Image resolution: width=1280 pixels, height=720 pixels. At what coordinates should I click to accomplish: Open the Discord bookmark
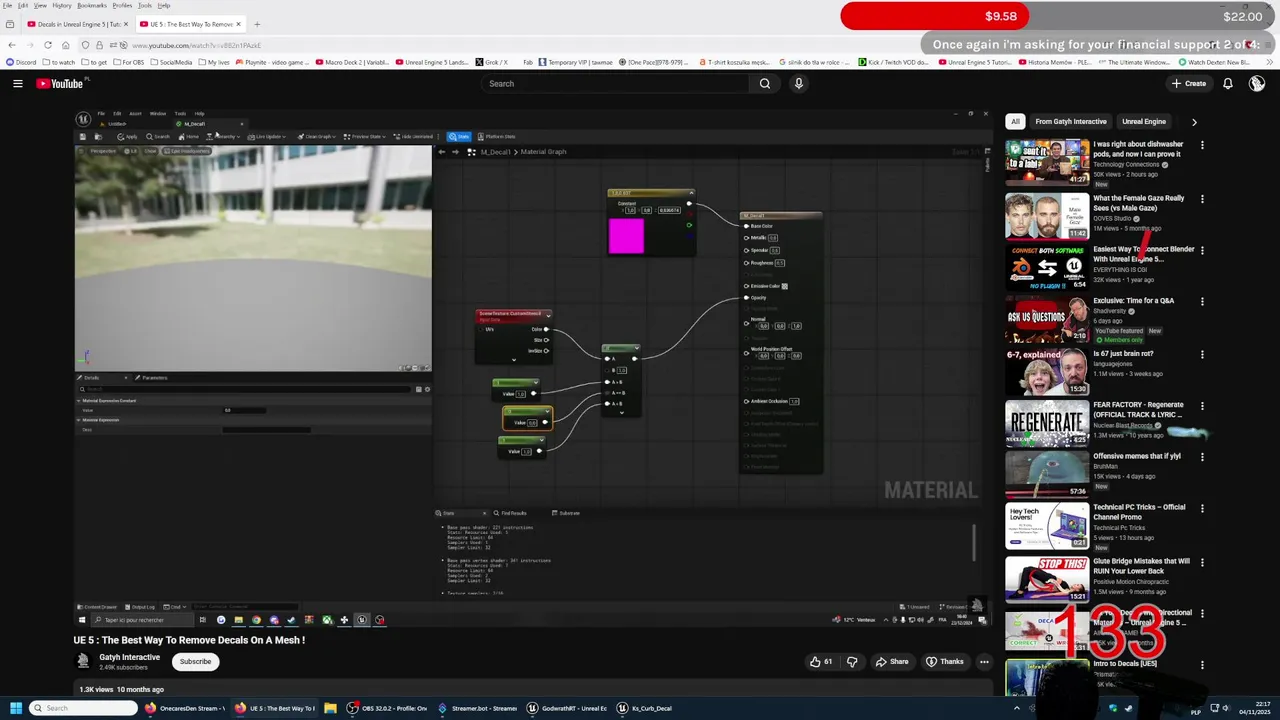coord(21,62)
